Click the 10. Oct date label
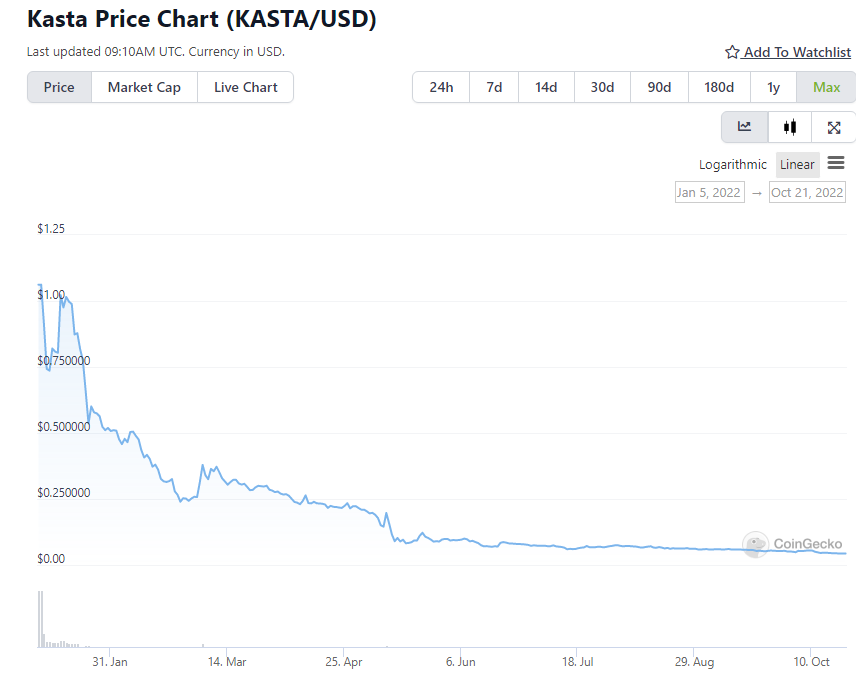Screen dimensions: 856x680 click(811, 662)
